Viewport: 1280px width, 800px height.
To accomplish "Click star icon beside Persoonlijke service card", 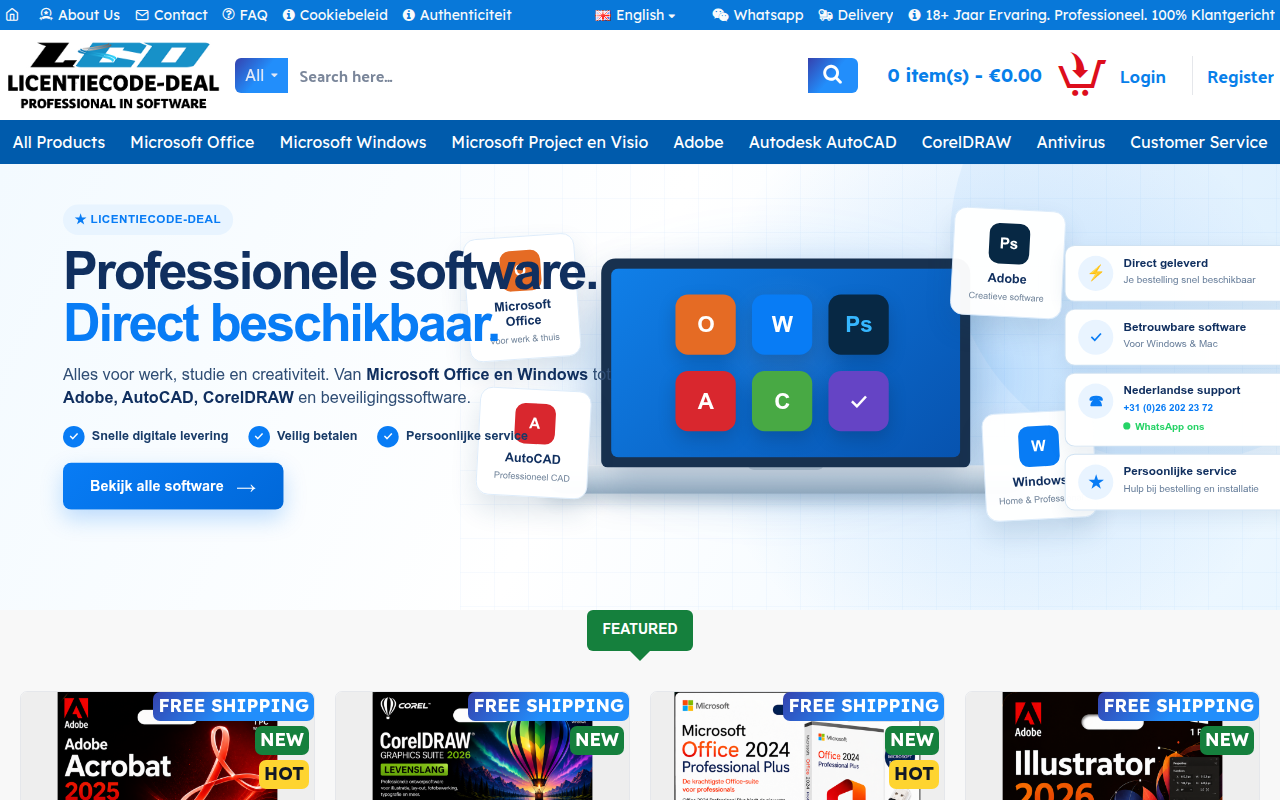I will coord(1096,482).
